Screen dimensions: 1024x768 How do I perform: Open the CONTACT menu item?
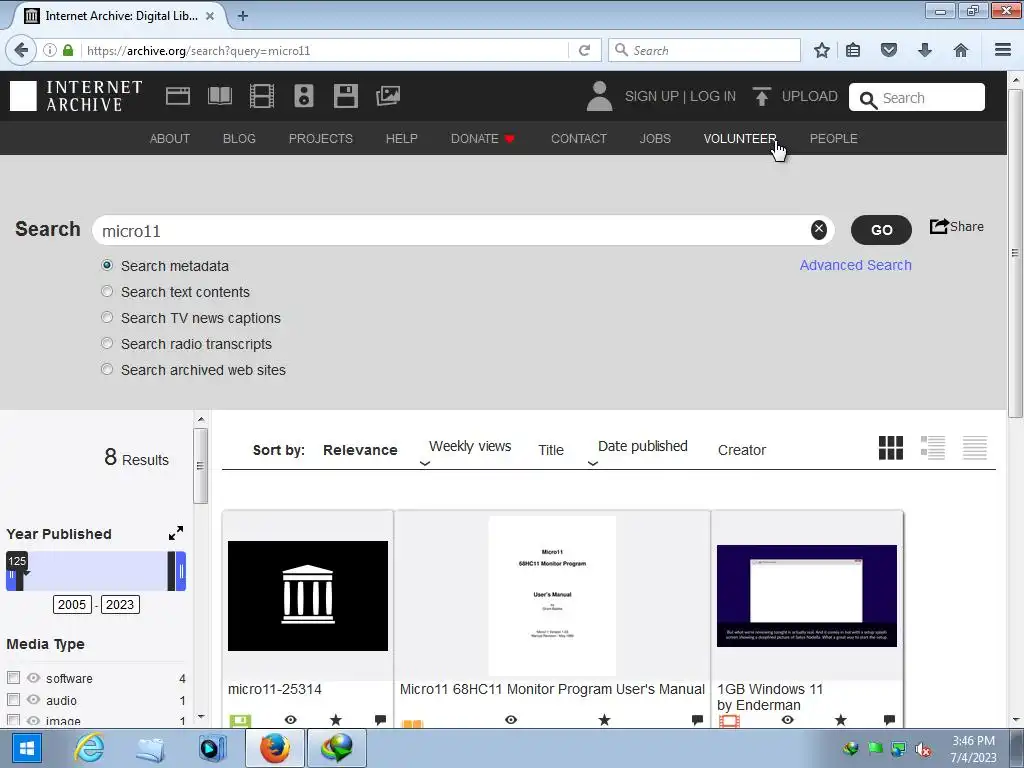tap(579, 138)
